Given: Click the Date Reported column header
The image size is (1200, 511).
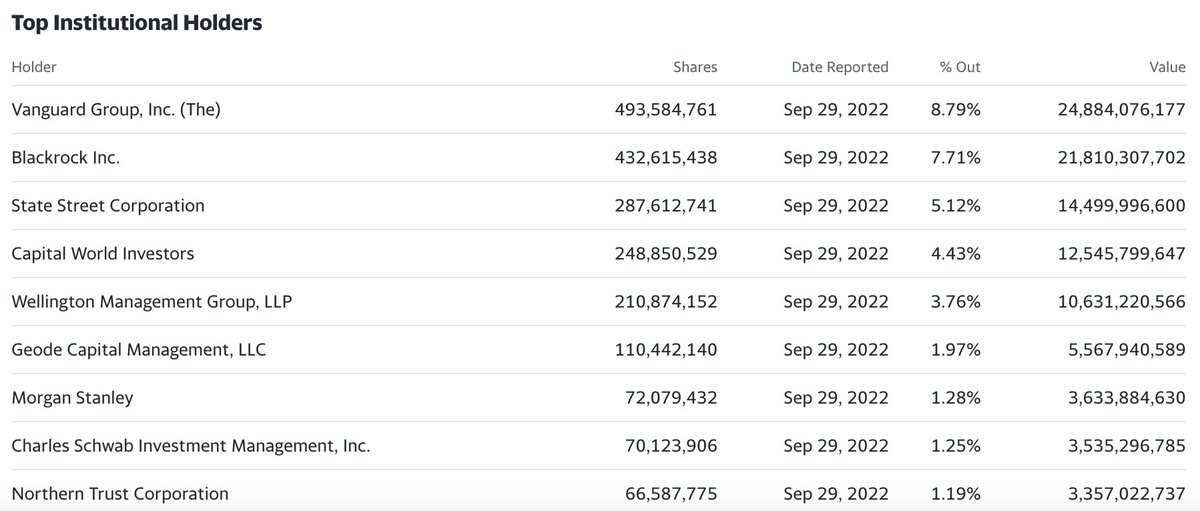Looking at the screenshot, I should (x=840, y=67).
